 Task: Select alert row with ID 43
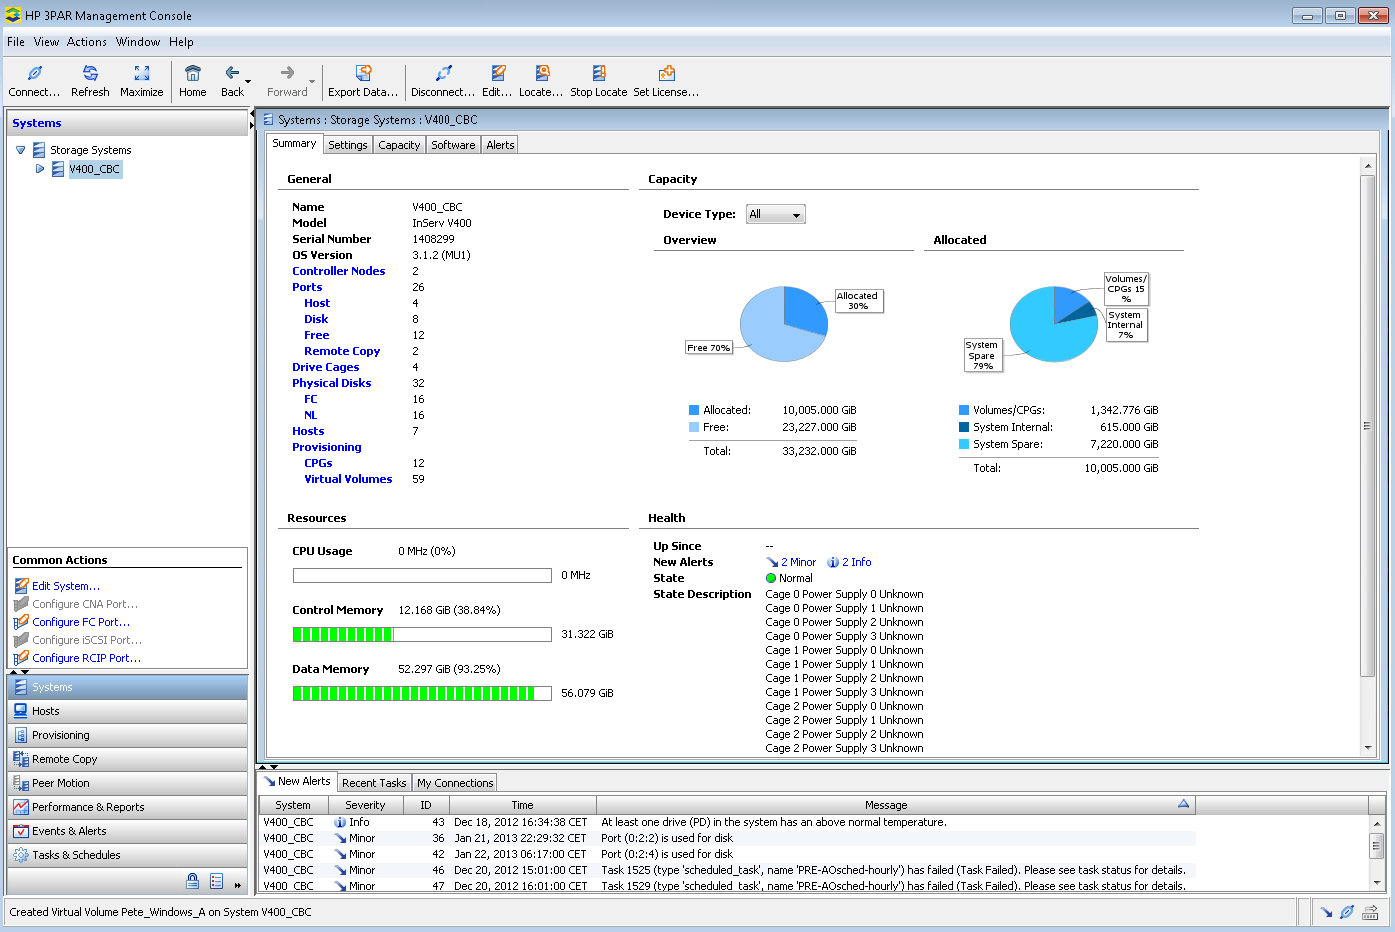727,822
